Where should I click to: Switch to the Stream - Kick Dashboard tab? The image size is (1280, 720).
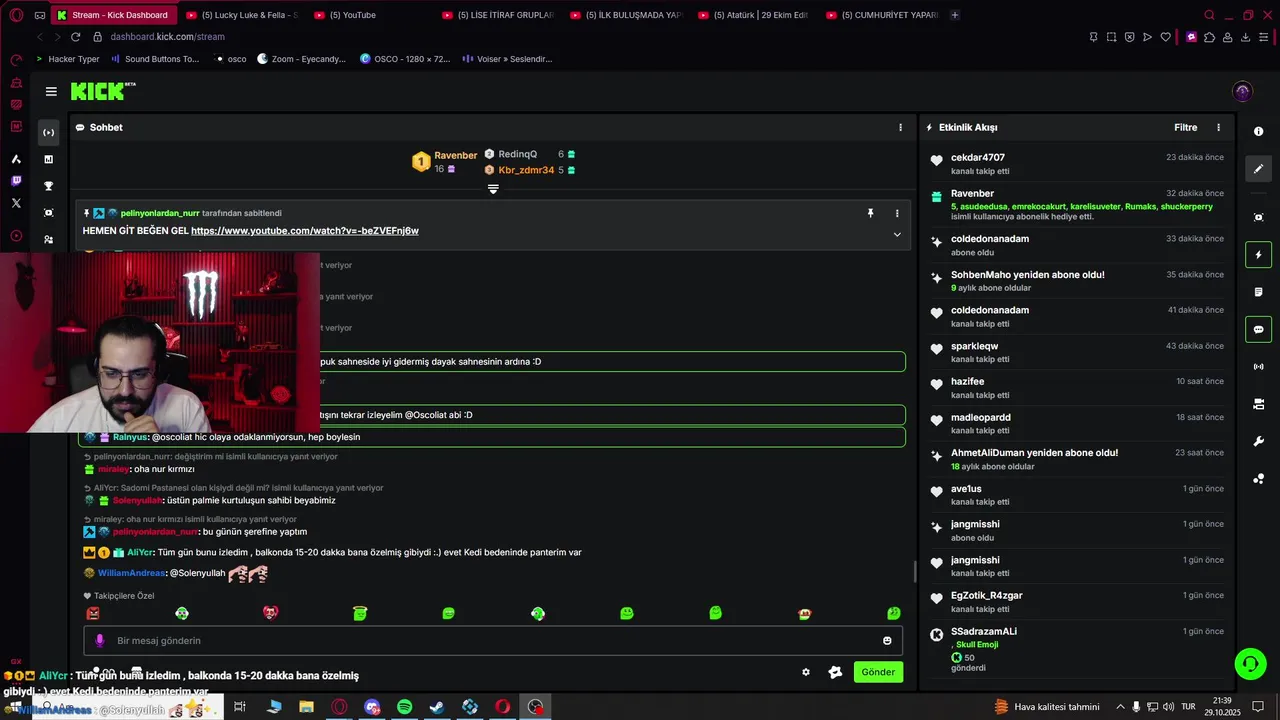(112, 15)
